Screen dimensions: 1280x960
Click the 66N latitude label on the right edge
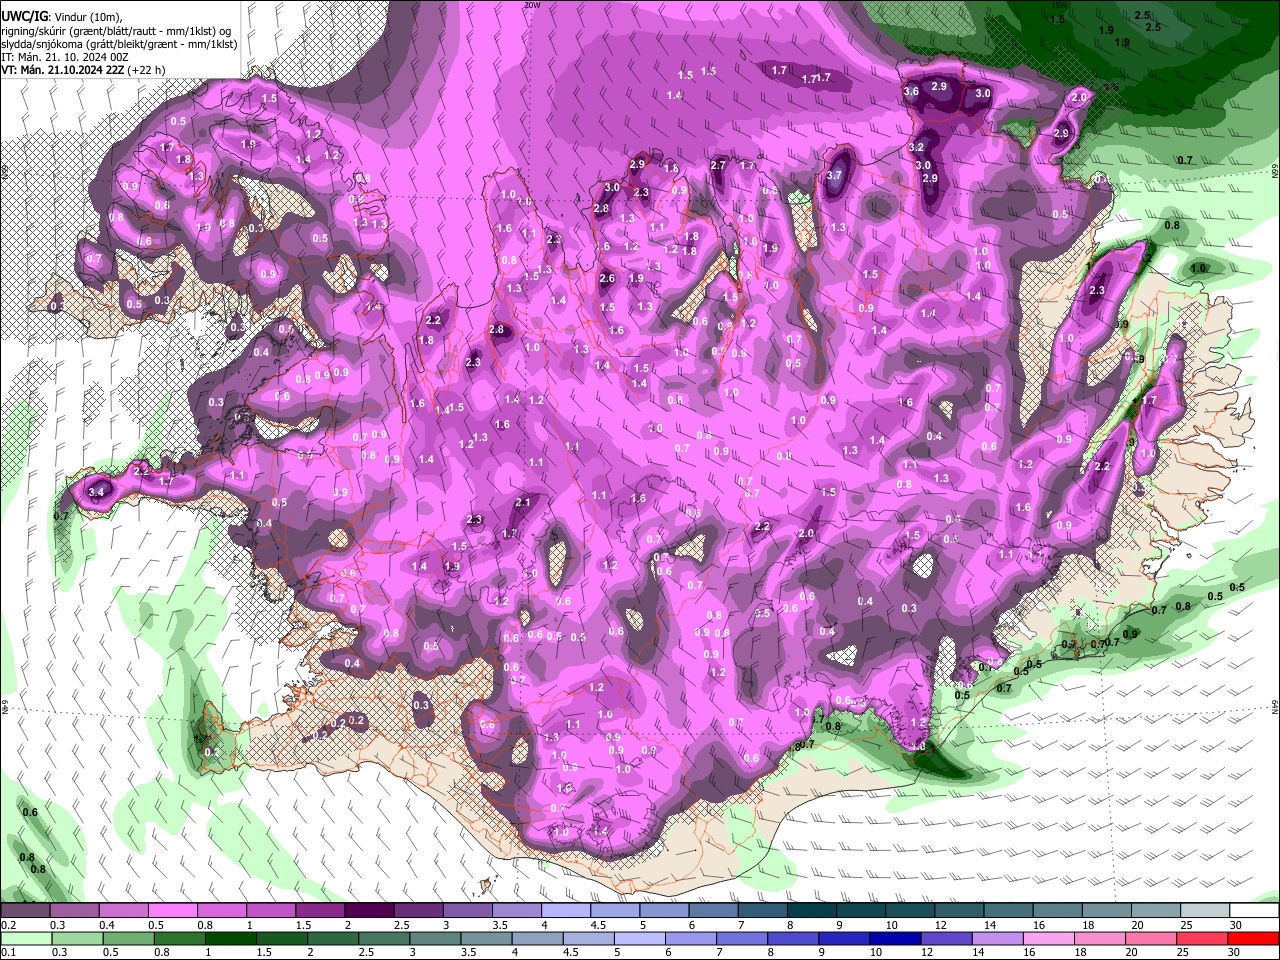coord(1275,172)
